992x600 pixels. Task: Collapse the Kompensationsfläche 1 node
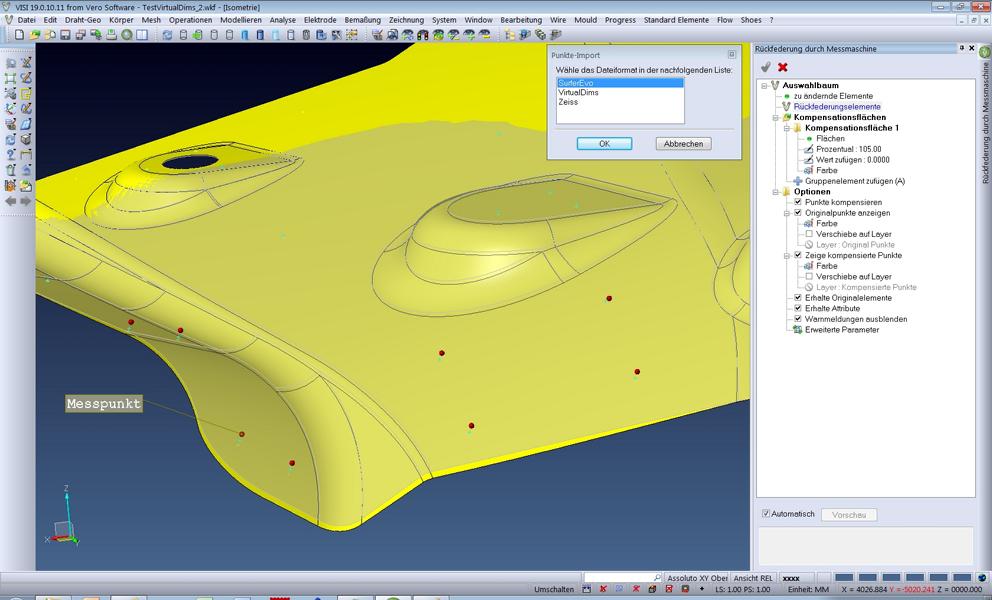pos(786,128)
